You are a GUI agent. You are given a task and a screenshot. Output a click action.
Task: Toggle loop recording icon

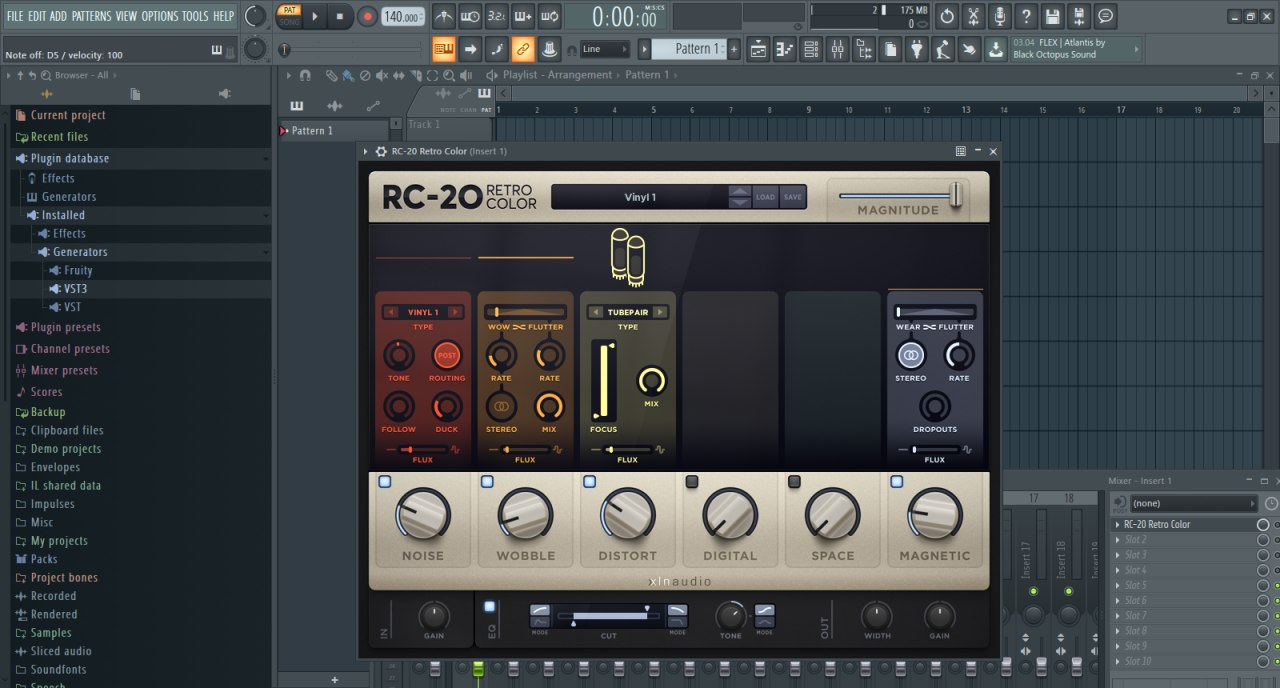pyautogui.click(x=549, y=16)
